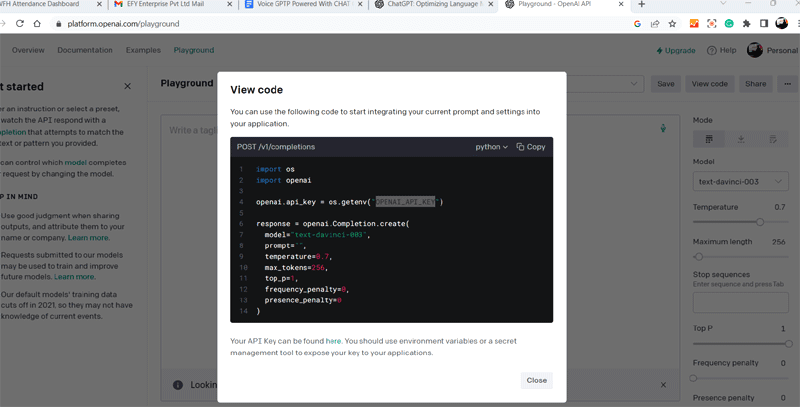The height and width of the screenshot is (407, 800).
Task: Open the Documentation nav item
Action: coord(85,50)
